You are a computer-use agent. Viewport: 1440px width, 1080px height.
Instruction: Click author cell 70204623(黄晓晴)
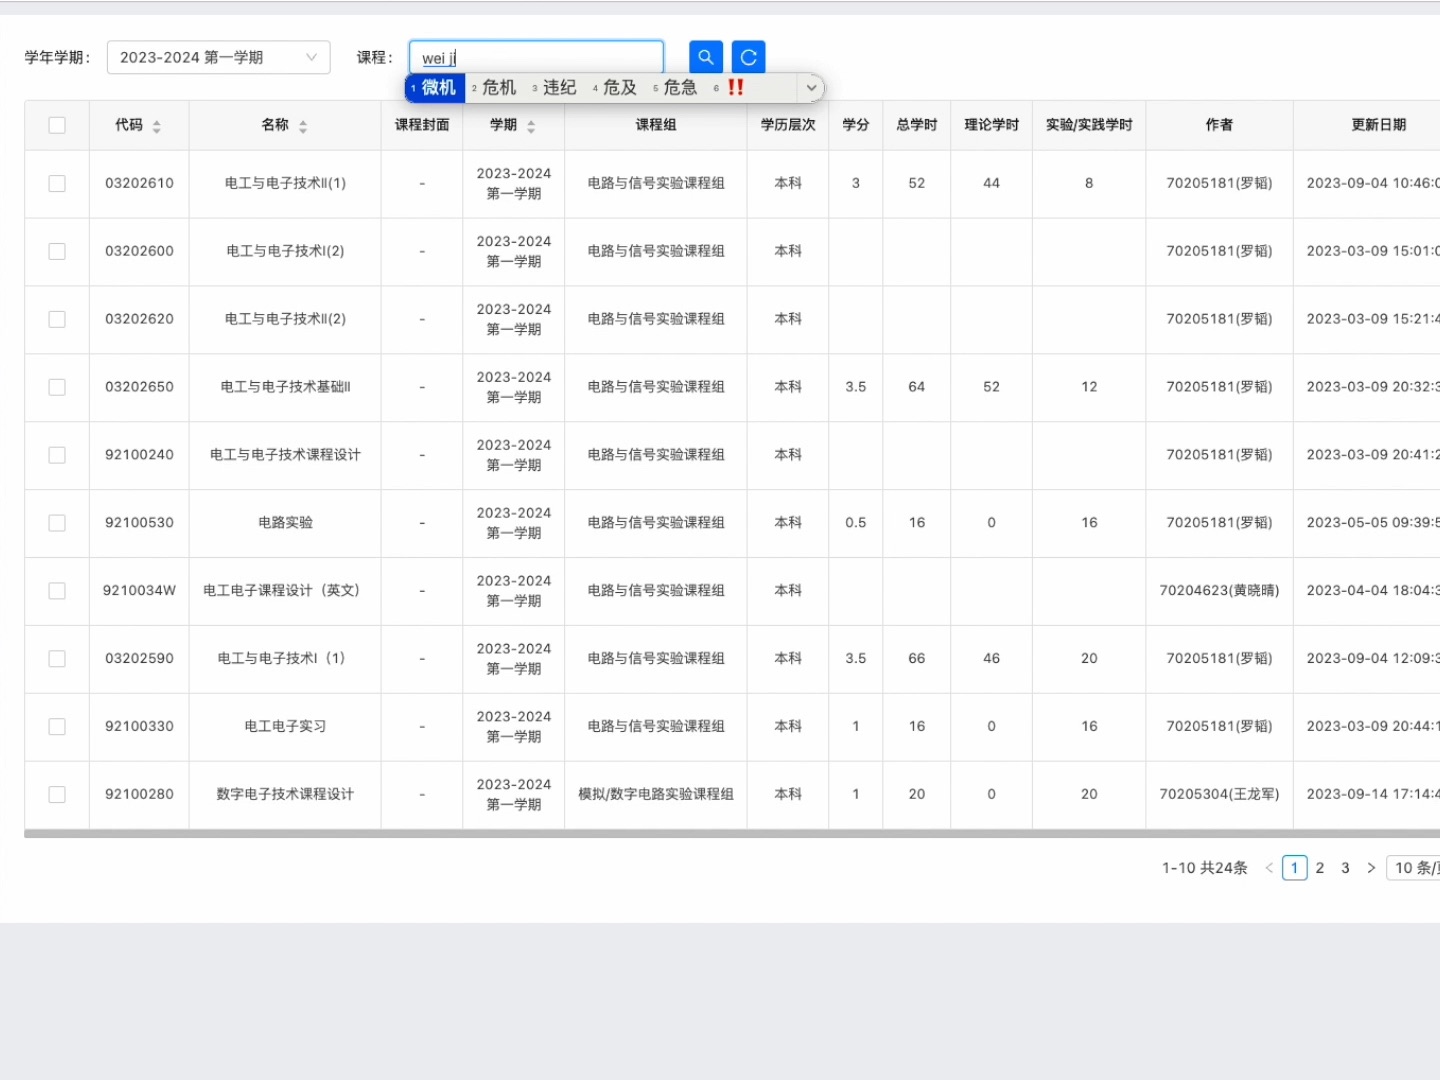click(x=1219, y=591)
